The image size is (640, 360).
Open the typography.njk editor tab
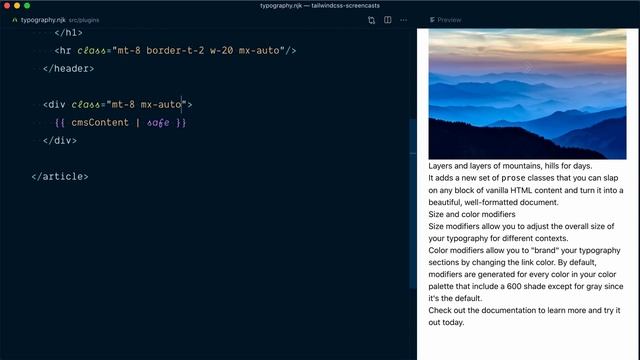coord(43,20)
